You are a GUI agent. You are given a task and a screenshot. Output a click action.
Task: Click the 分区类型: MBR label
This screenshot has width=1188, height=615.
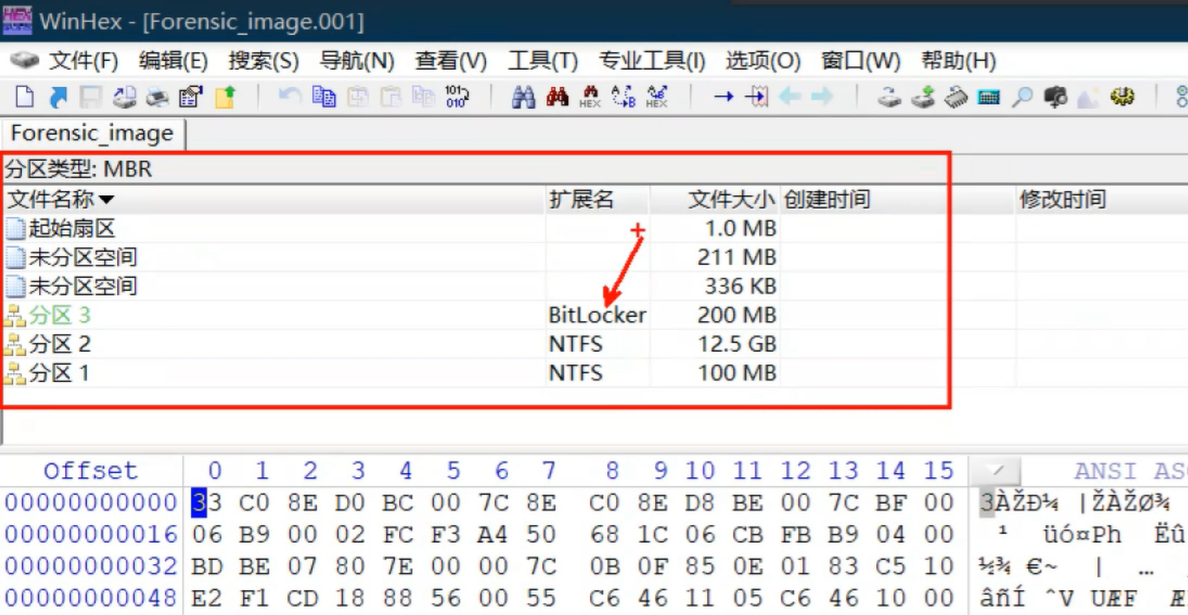79,168
